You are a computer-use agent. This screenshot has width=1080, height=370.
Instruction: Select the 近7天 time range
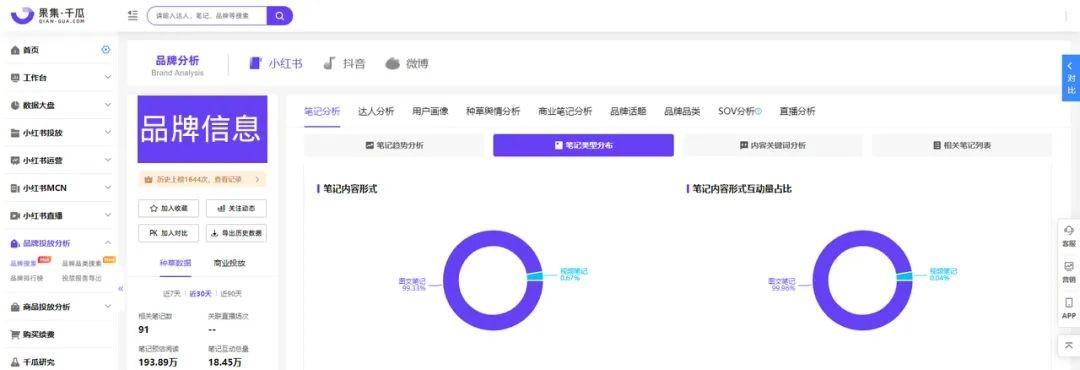[x=171, y=294]
